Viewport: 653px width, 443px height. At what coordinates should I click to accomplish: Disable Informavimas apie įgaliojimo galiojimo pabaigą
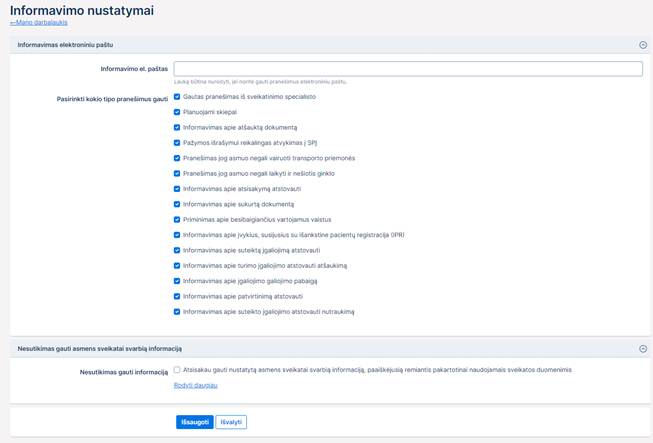click(x=177, y=281)
